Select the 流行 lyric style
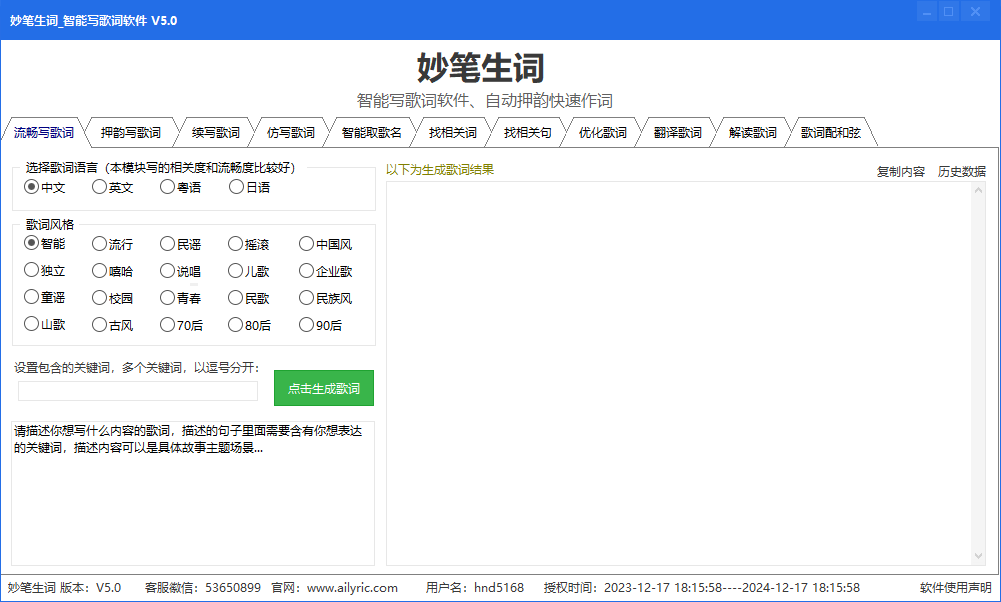 point(112,244)
